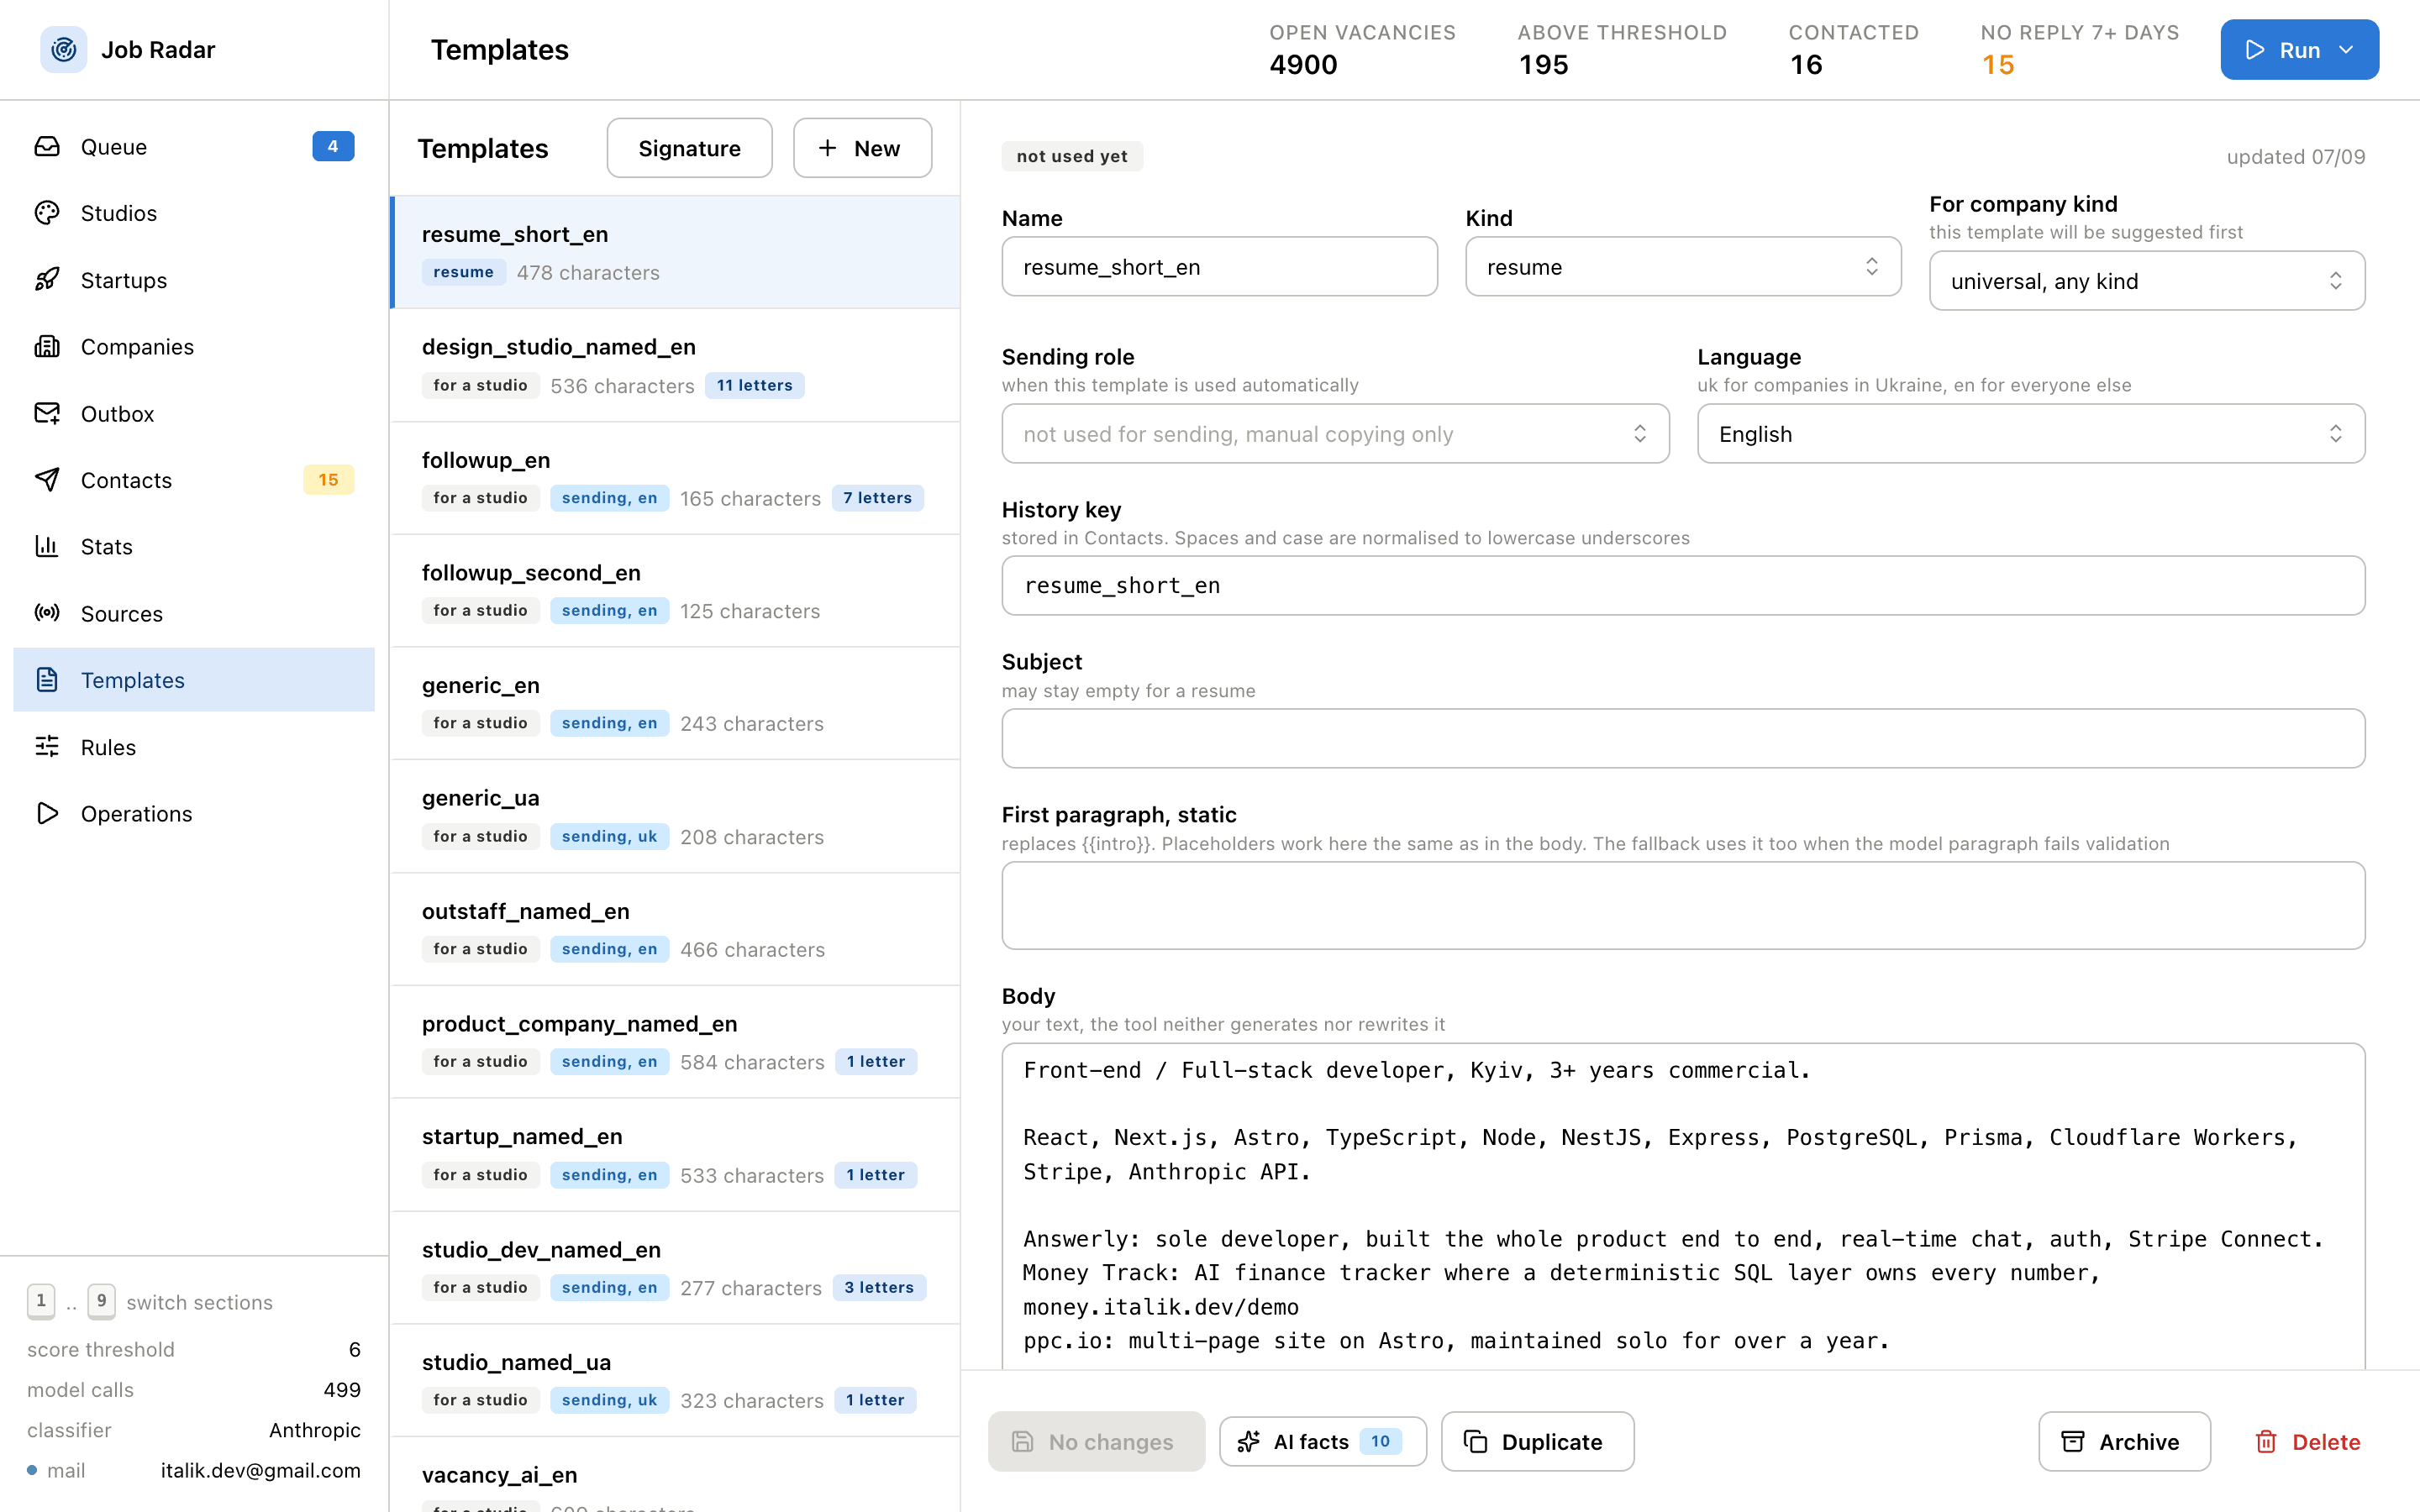Open the Sending role dropdown

1335,433
